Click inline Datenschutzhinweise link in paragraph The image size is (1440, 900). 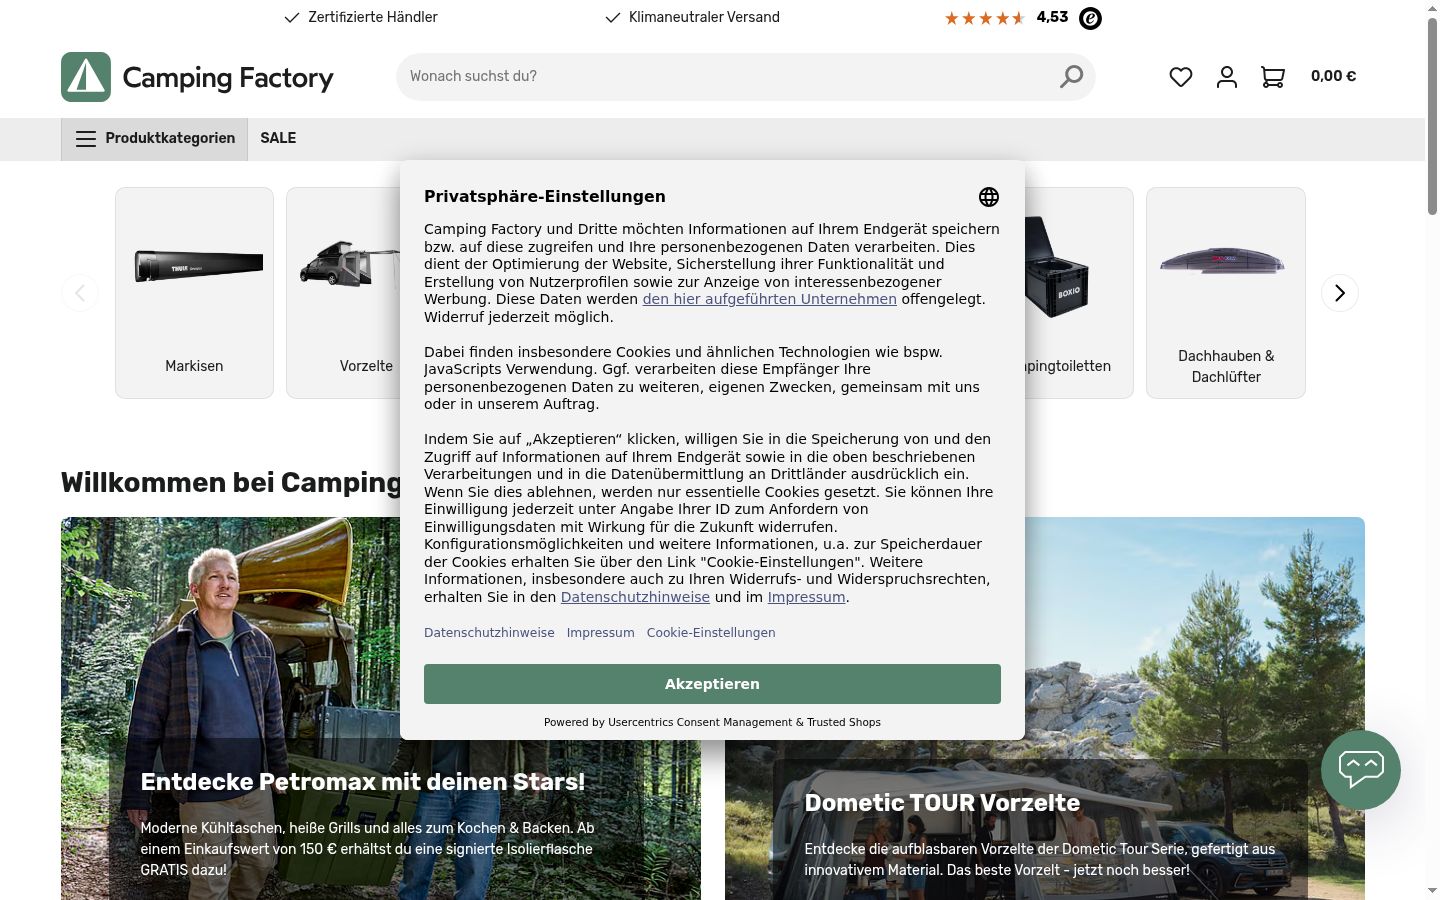click(635, 597)
